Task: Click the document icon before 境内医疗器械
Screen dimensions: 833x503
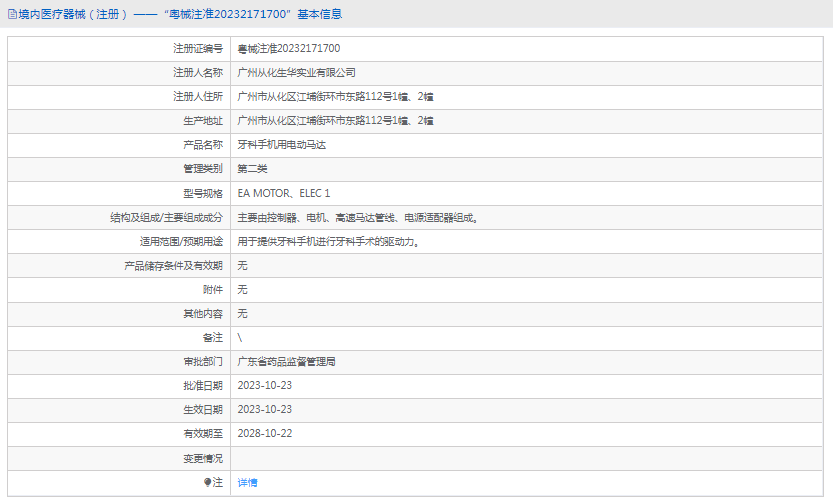Action: [12, 14]
